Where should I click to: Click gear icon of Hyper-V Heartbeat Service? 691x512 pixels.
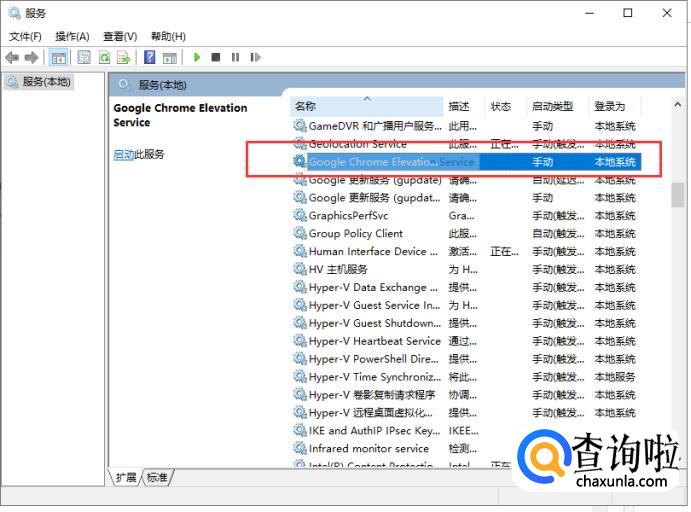(x=300, y=341)
